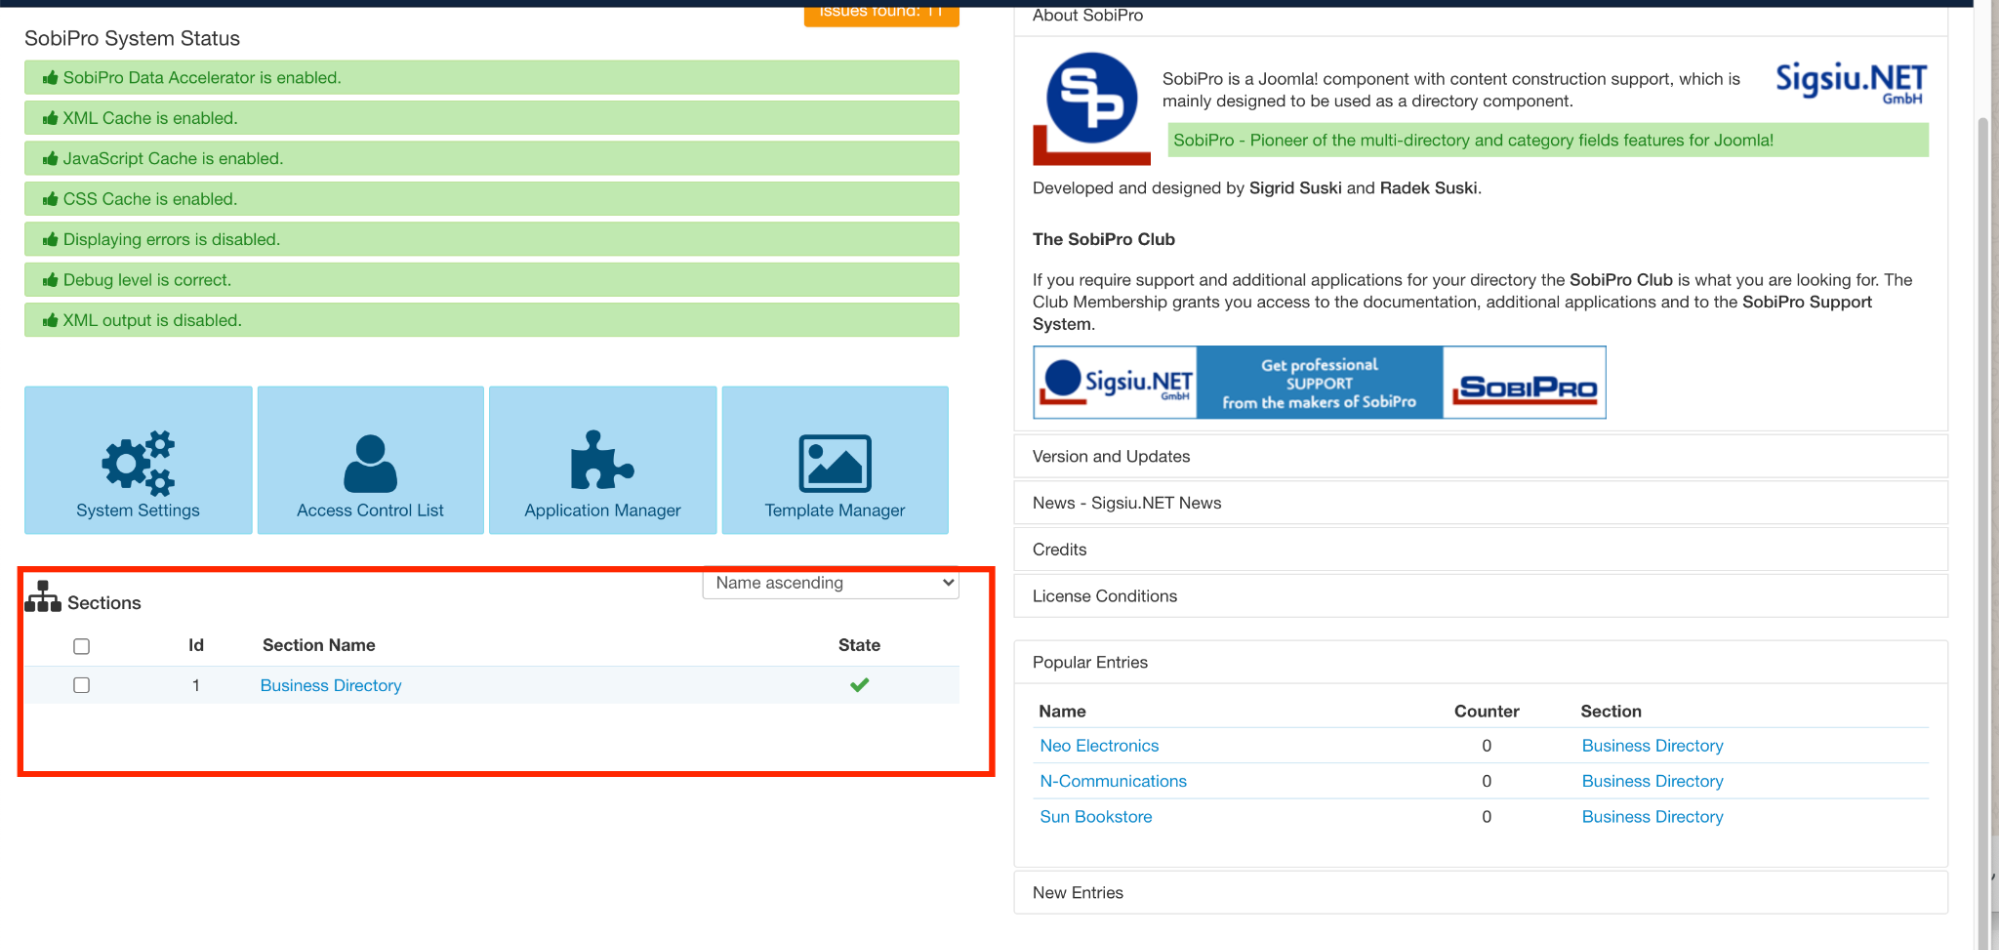Click the Counter column header
The height and width of the screenshot is (950, 1999).
click(x=1486, y=711)
